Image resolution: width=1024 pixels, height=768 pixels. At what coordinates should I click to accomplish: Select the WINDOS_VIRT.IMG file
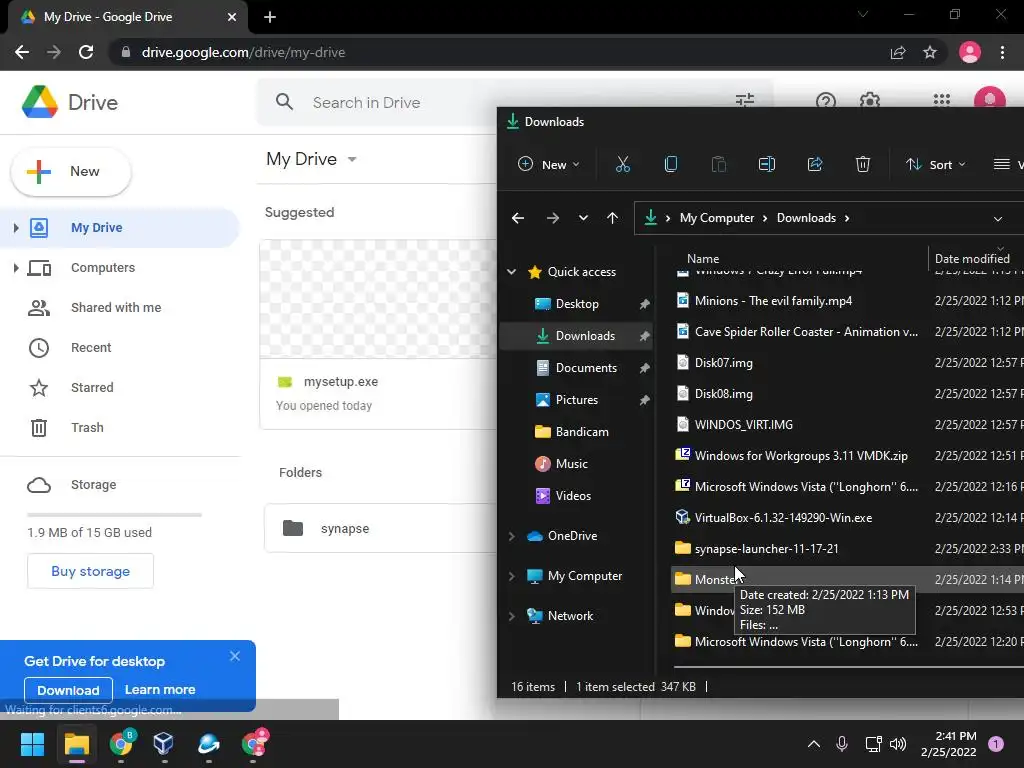pos(743,424)
